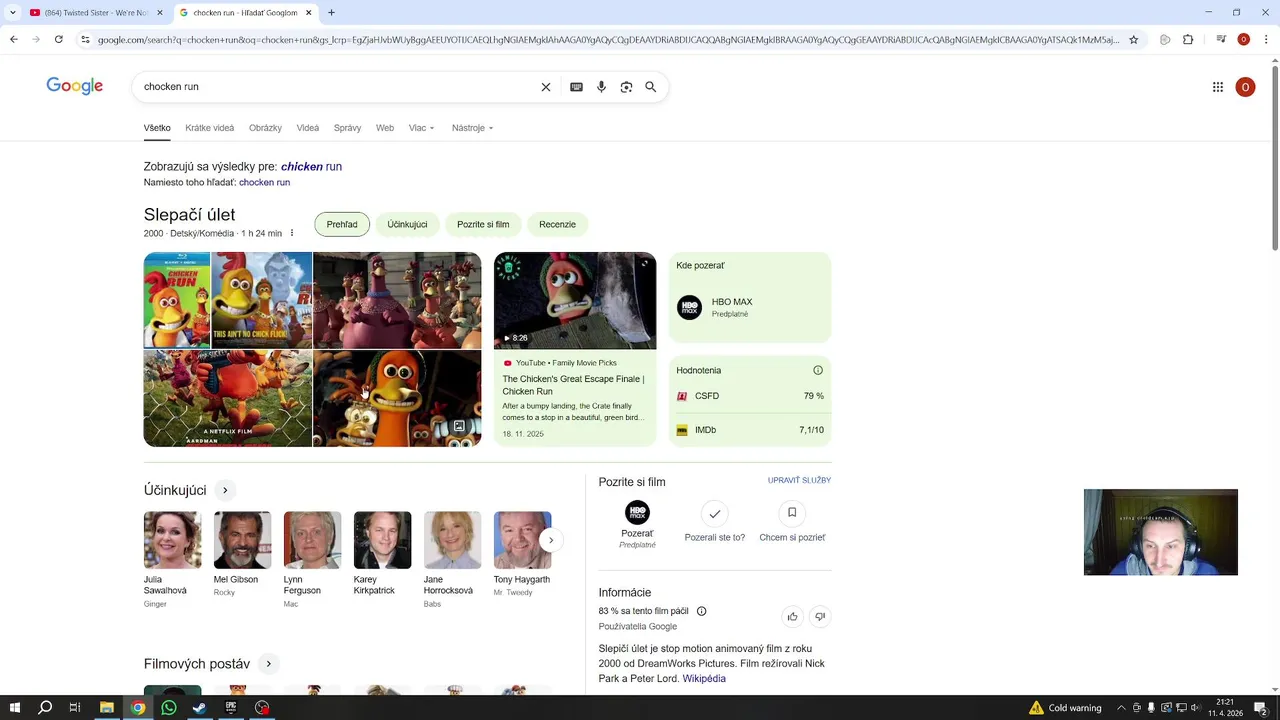
Task: Open the on-screen keyboard input tool
Action: pyautogui.click(x=576, y=87)
